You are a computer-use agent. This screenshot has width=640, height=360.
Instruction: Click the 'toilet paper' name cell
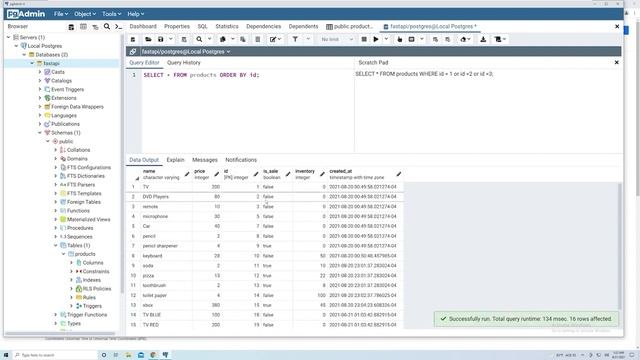point(167,296)
